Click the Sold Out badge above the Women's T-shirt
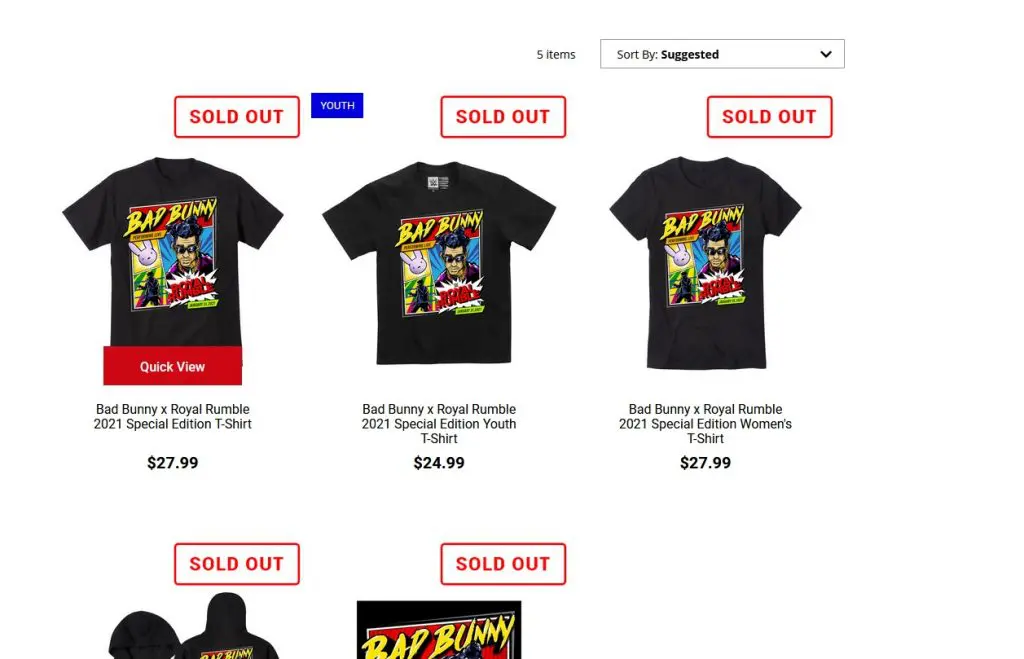This screenshot has height=659, width=1024. point(769,117)
